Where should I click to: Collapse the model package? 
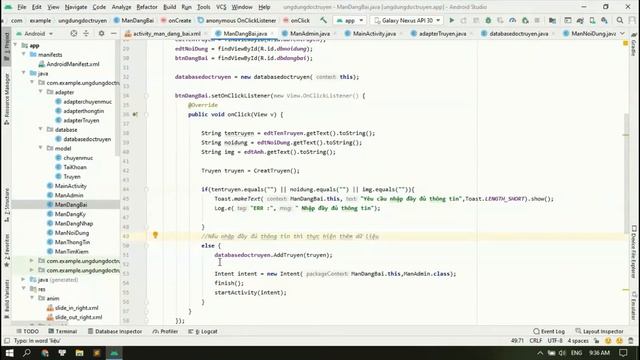coord(40,149)
